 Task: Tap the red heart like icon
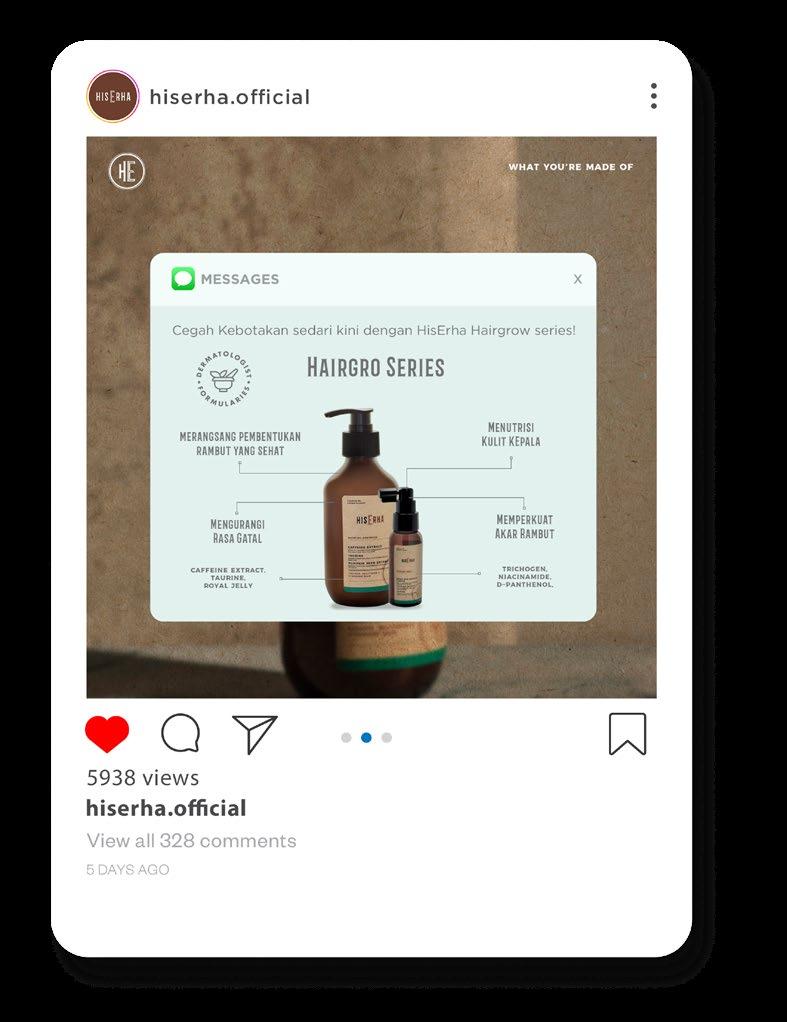click(x=107, y=734)
